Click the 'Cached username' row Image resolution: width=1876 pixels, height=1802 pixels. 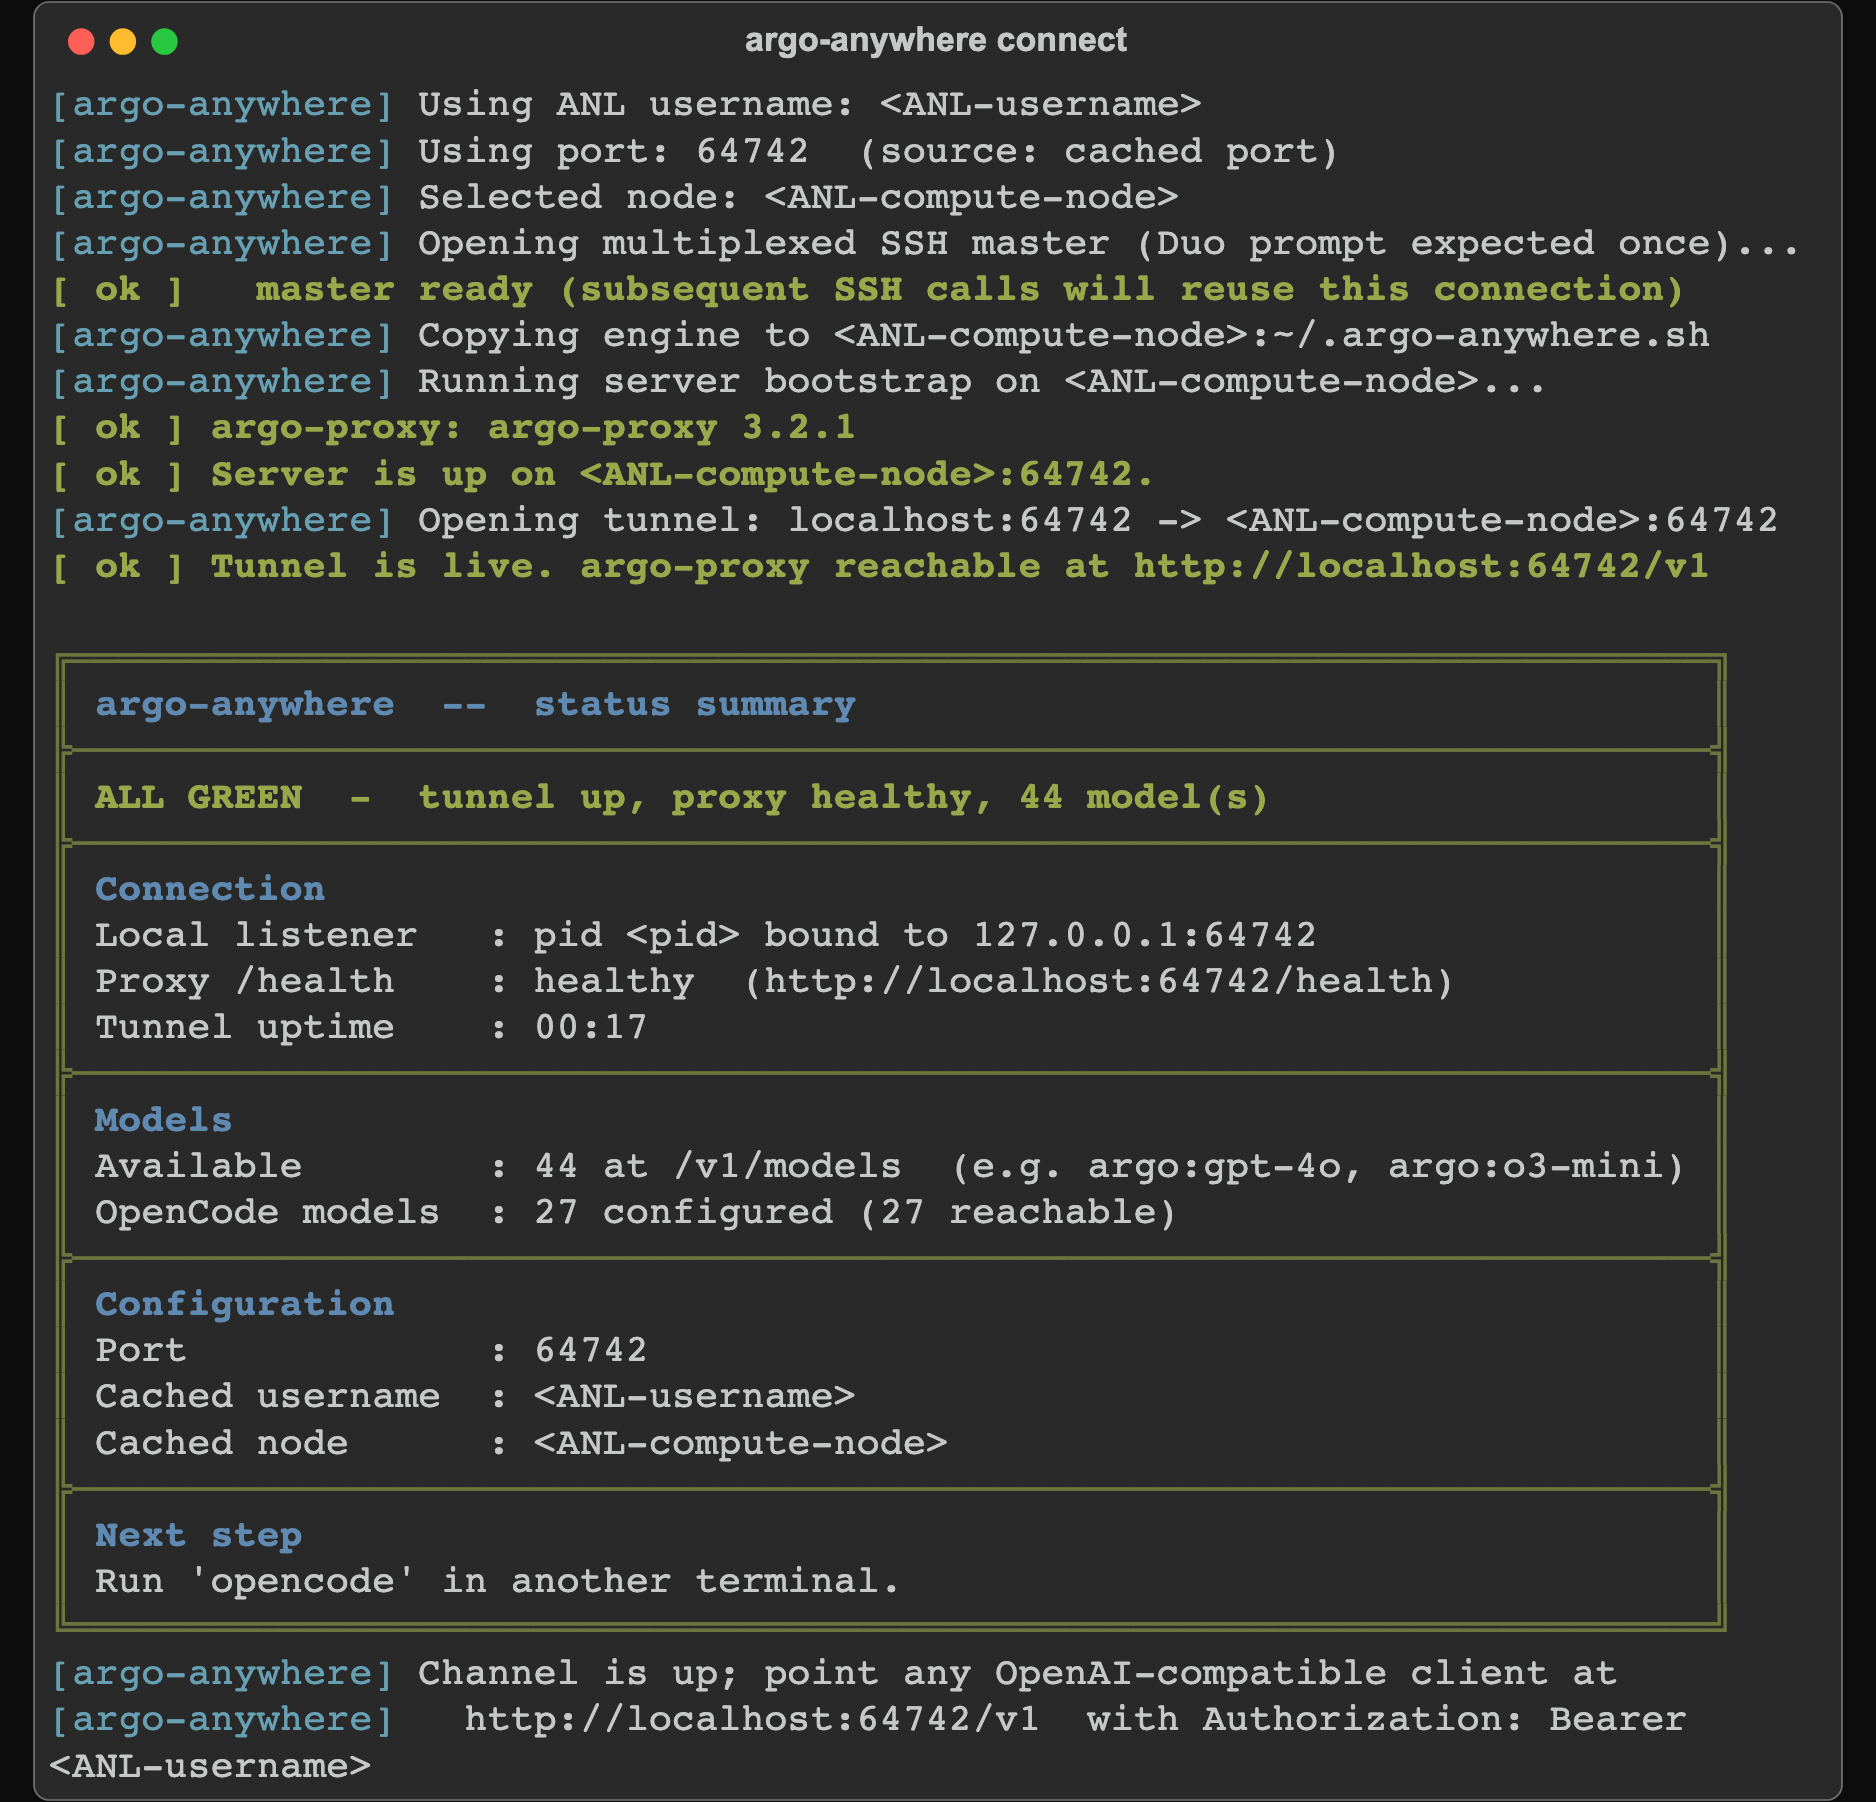point(475,1395)
